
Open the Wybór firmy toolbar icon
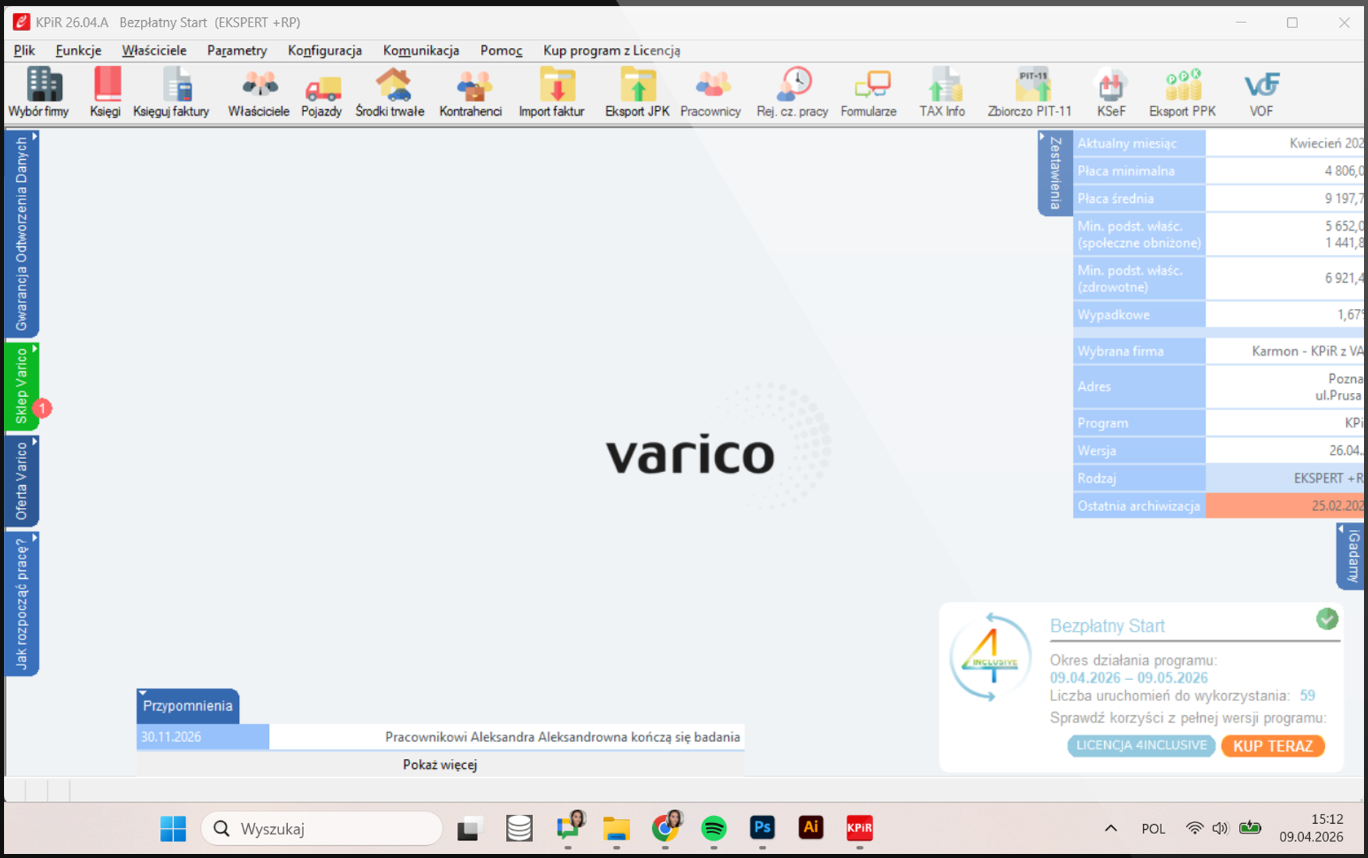39,93
